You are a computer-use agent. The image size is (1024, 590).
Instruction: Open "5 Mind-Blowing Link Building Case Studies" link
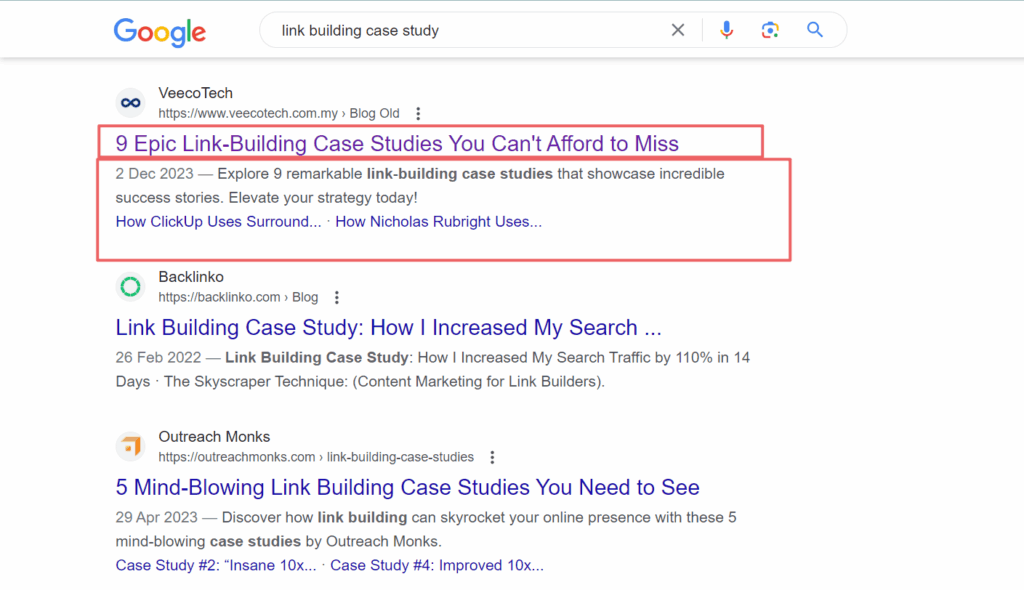point(406,487)
